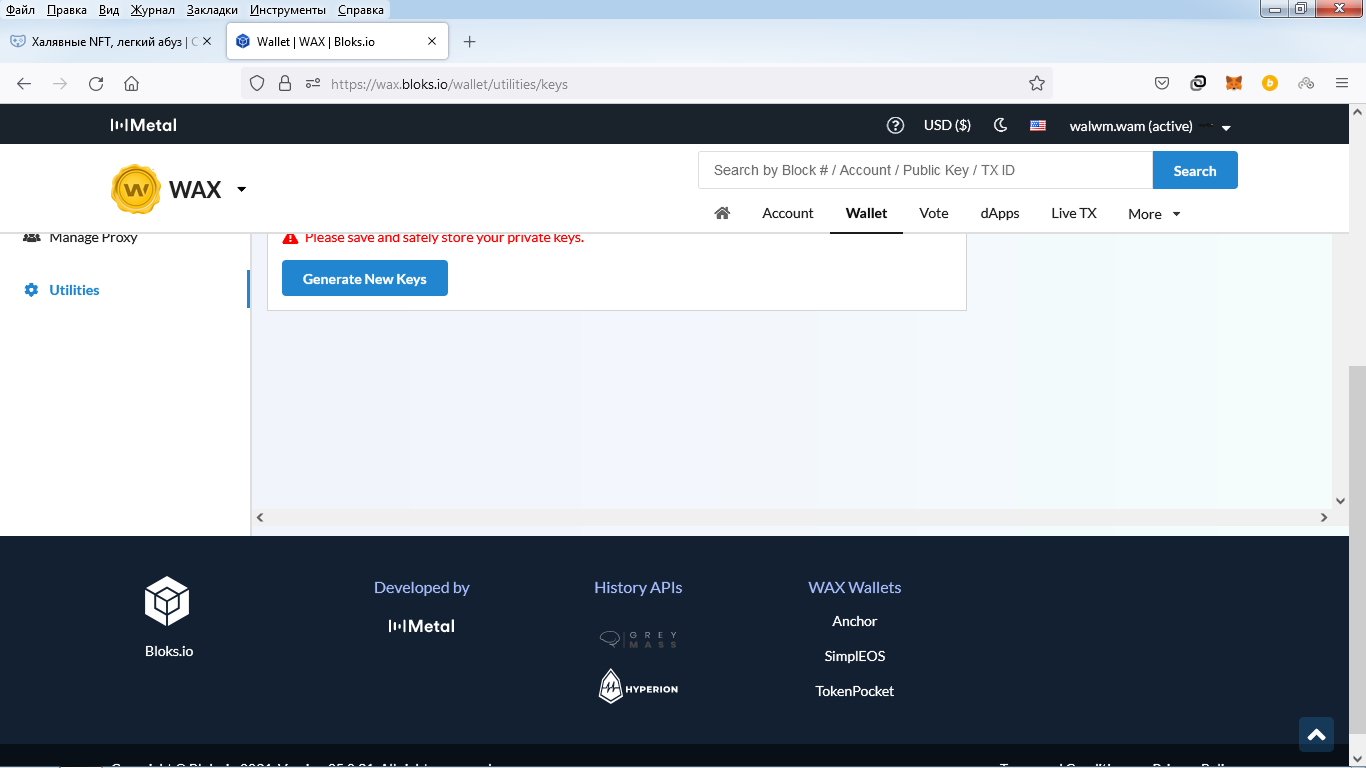Click the horizontal scrollbar right arrow
This screenshot has height=768, width=1366.
1324,517
